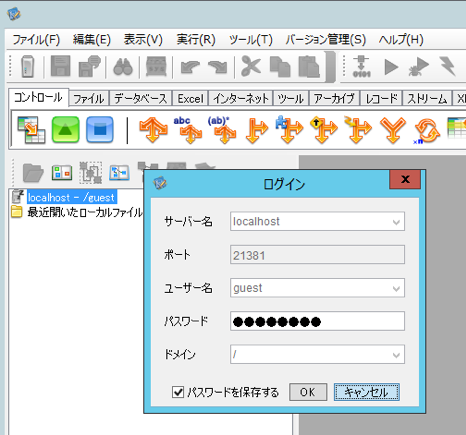
Task: Click the flow diagram icon in tree toolbar
Action: (119, 173)
